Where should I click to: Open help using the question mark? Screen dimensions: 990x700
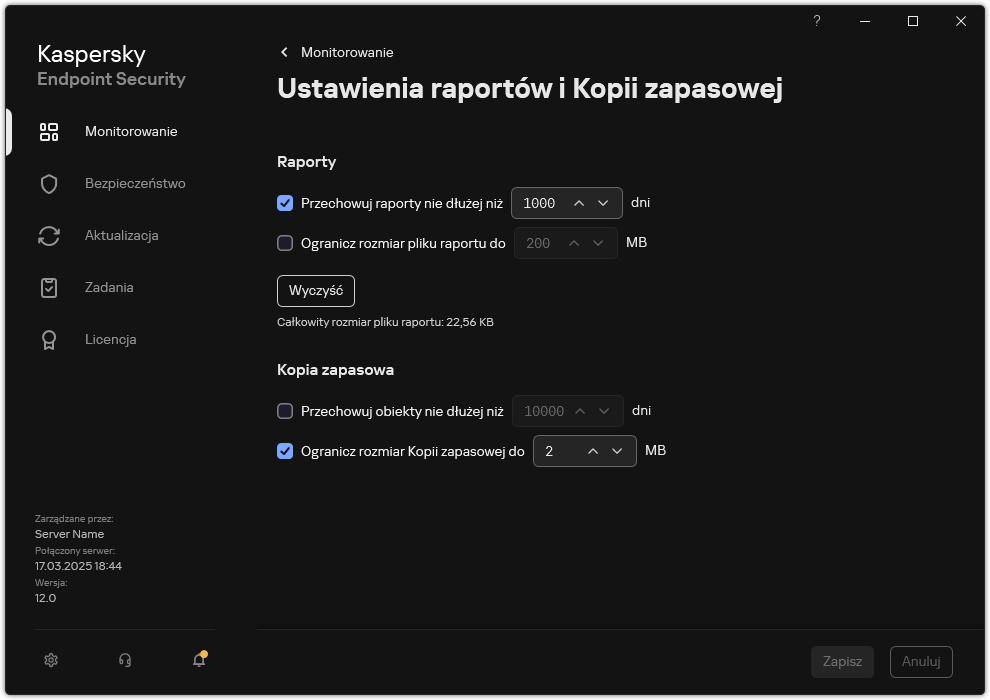tap(816, 21)
